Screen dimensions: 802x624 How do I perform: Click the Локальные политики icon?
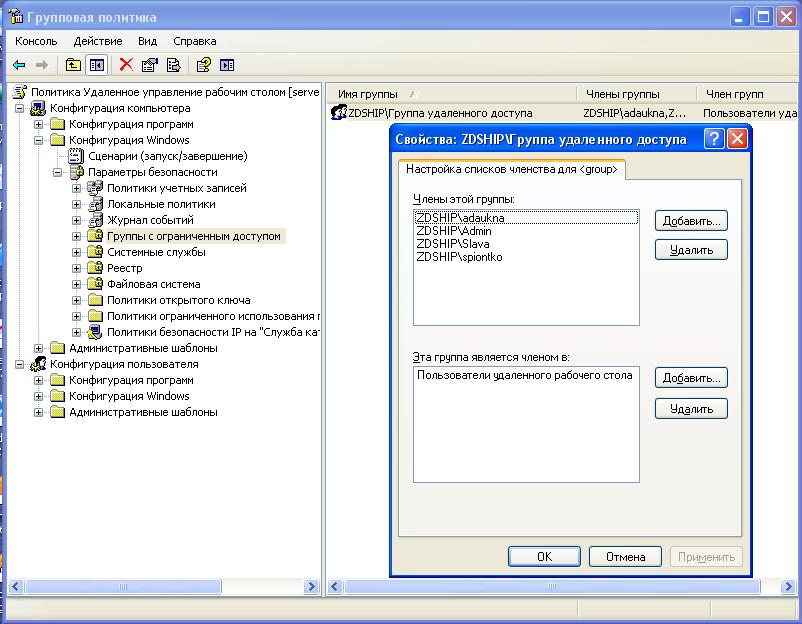pos(95,204)
